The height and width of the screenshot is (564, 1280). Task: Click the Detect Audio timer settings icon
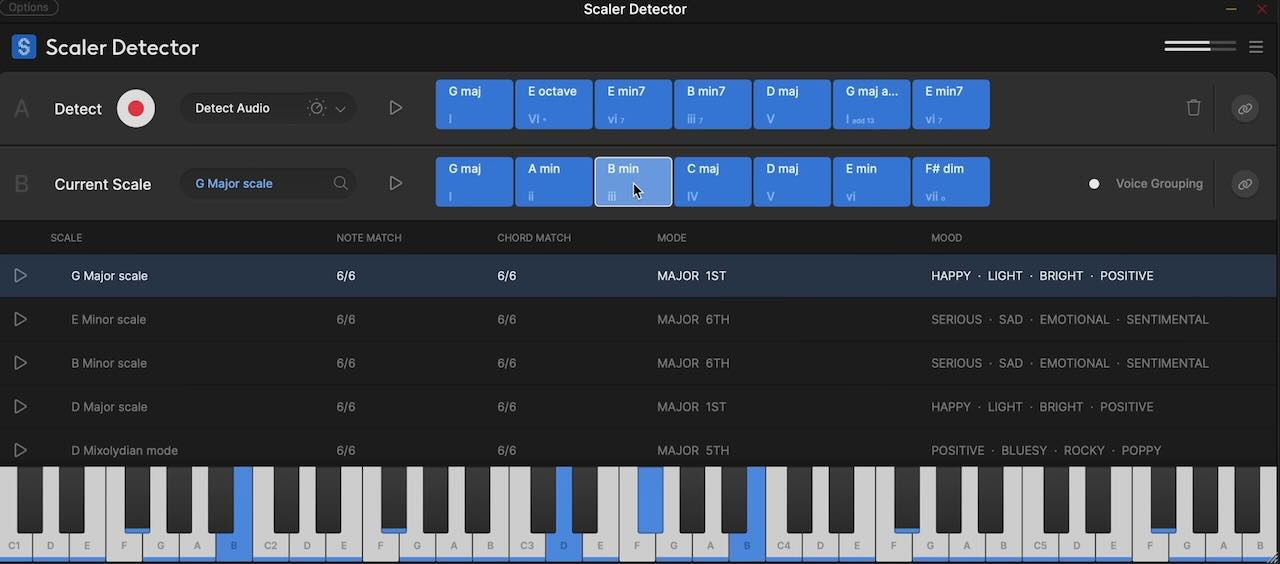pyautogui.click(x=317, y=108)
